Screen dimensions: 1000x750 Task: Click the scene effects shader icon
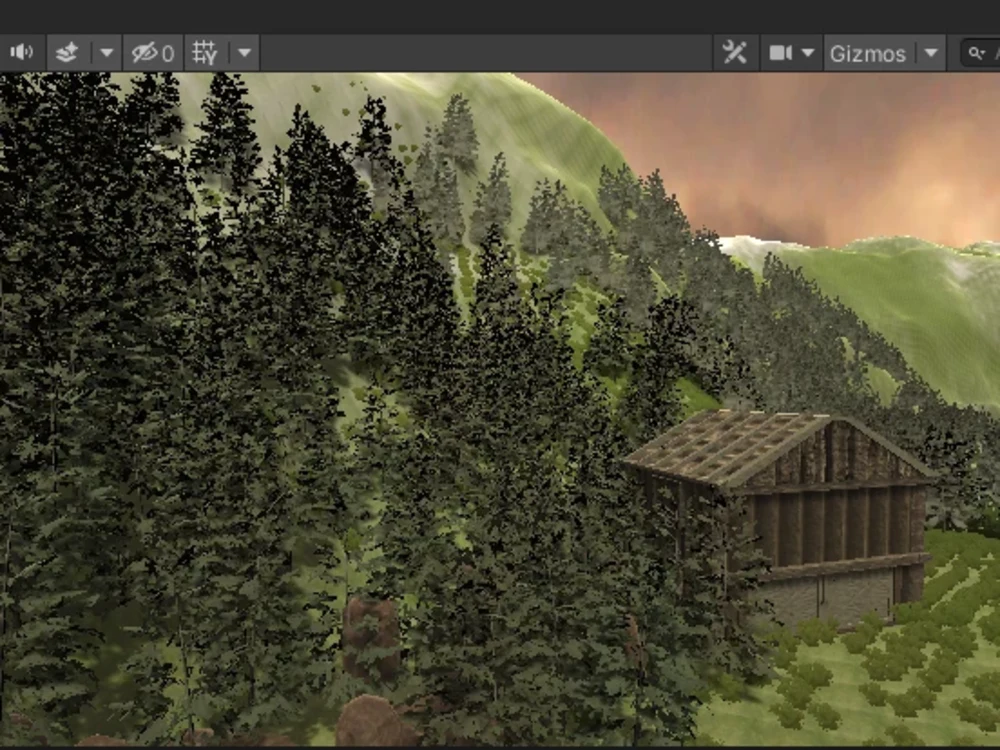[66, 52]
